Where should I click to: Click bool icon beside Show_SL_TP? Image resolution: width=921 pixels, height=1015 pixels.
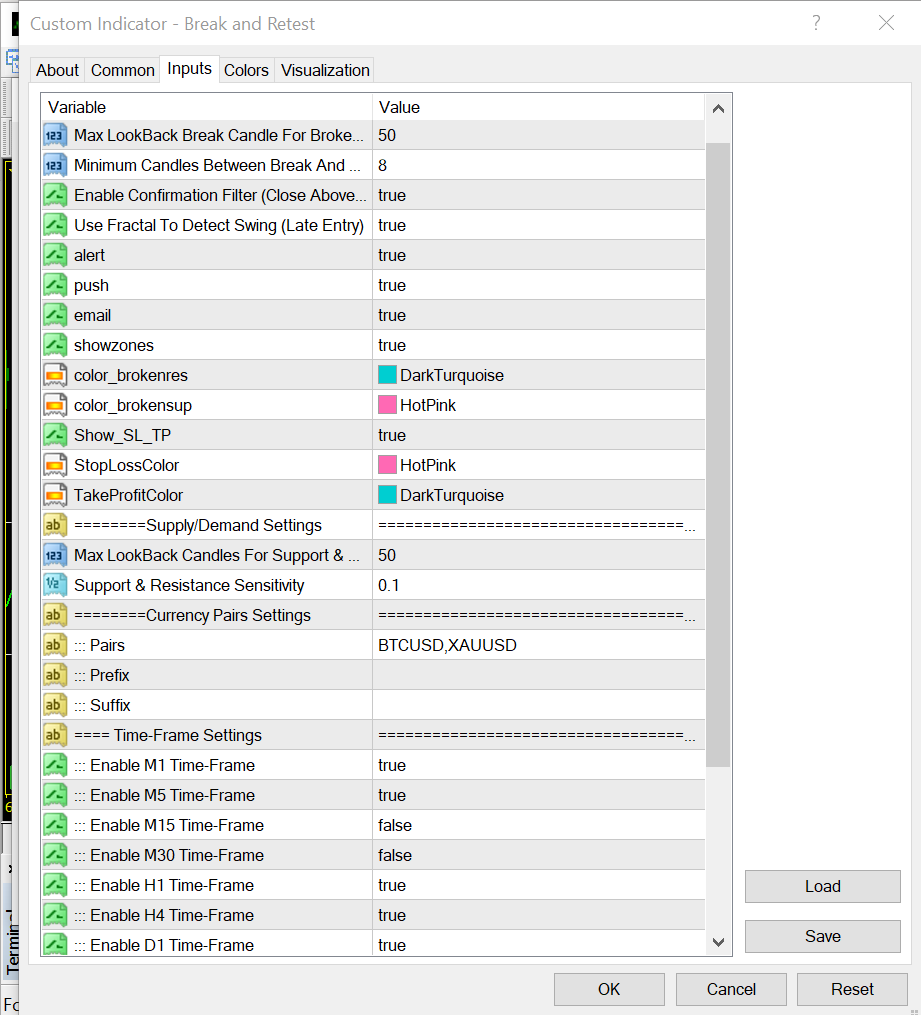pos(55,435)
